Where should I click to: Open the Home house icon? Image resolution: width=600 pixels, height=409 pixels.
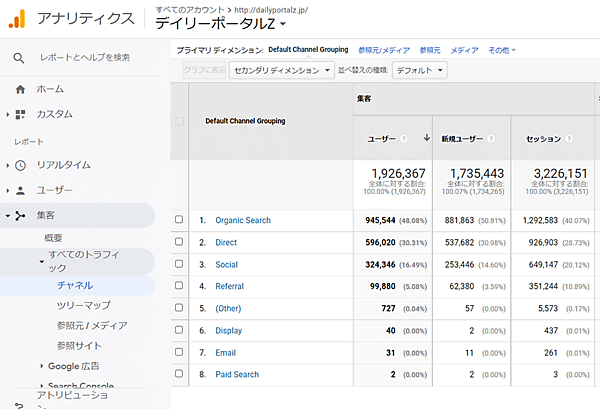coord(20,89)
